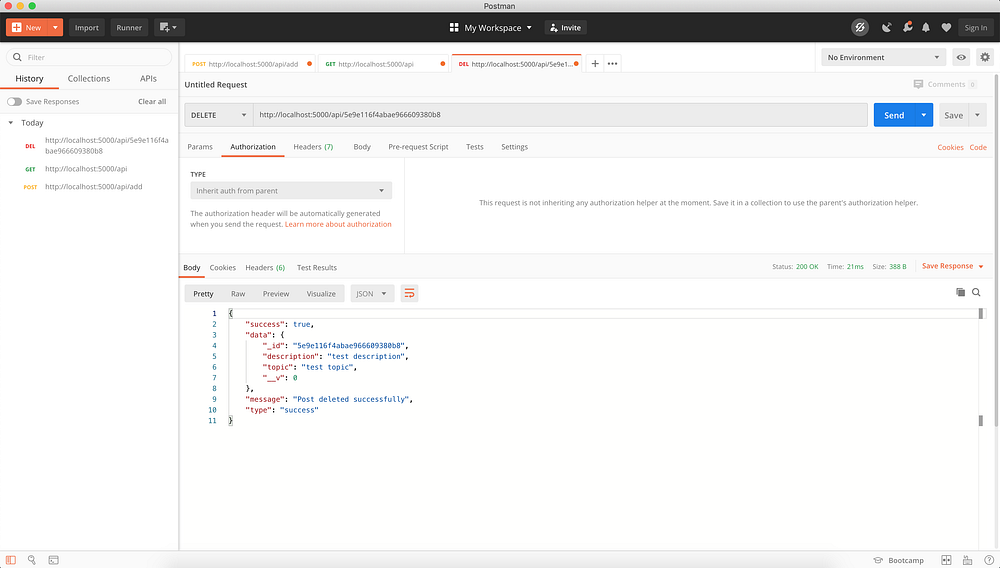Toggle word wrap in response body
The width and height of the screenshot is (1000, 568).
pos(409,293)
